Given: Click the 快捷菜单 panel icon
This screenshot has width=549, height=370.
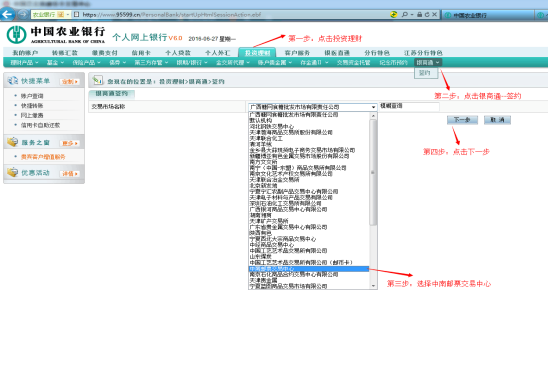Looking at the screenshot, I should [13, 81].
